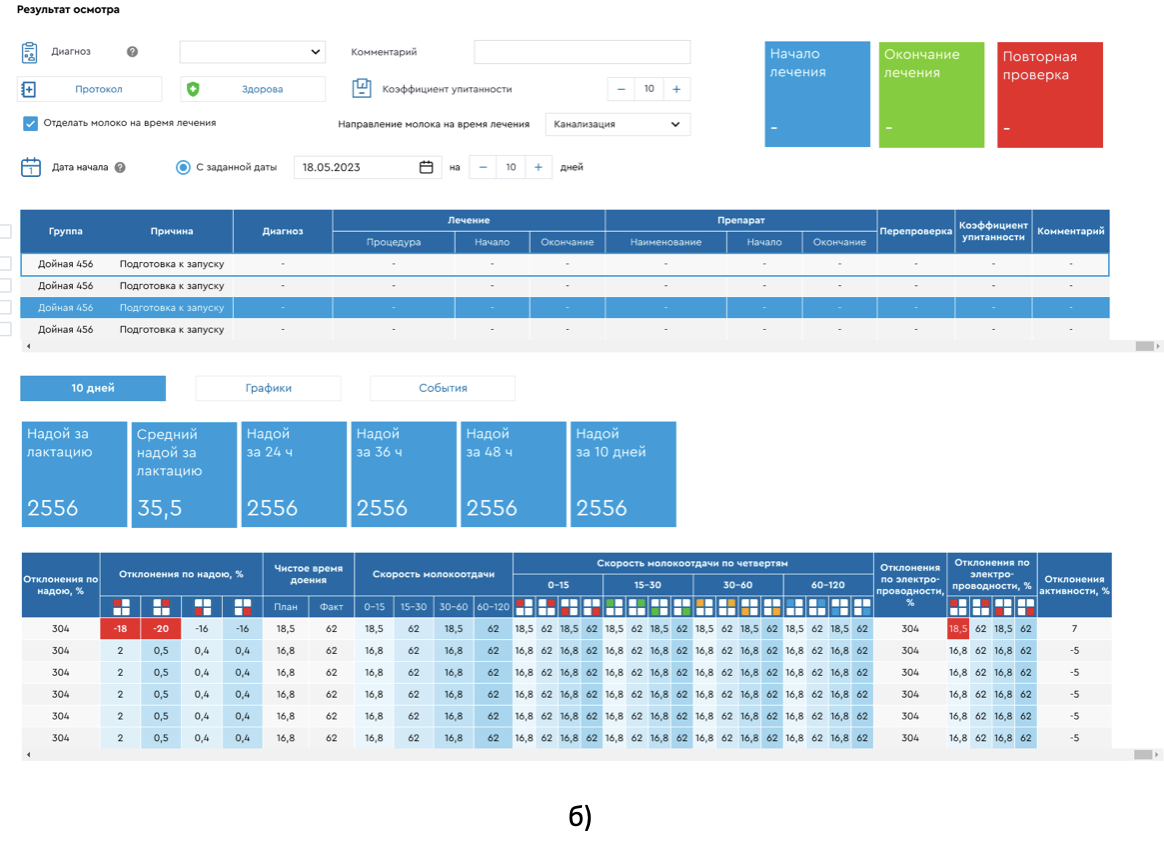The height and width of the screenshot is (848, 1164).
Task: Click the plus-document icon on Протокол
Action: pos(28,89)
